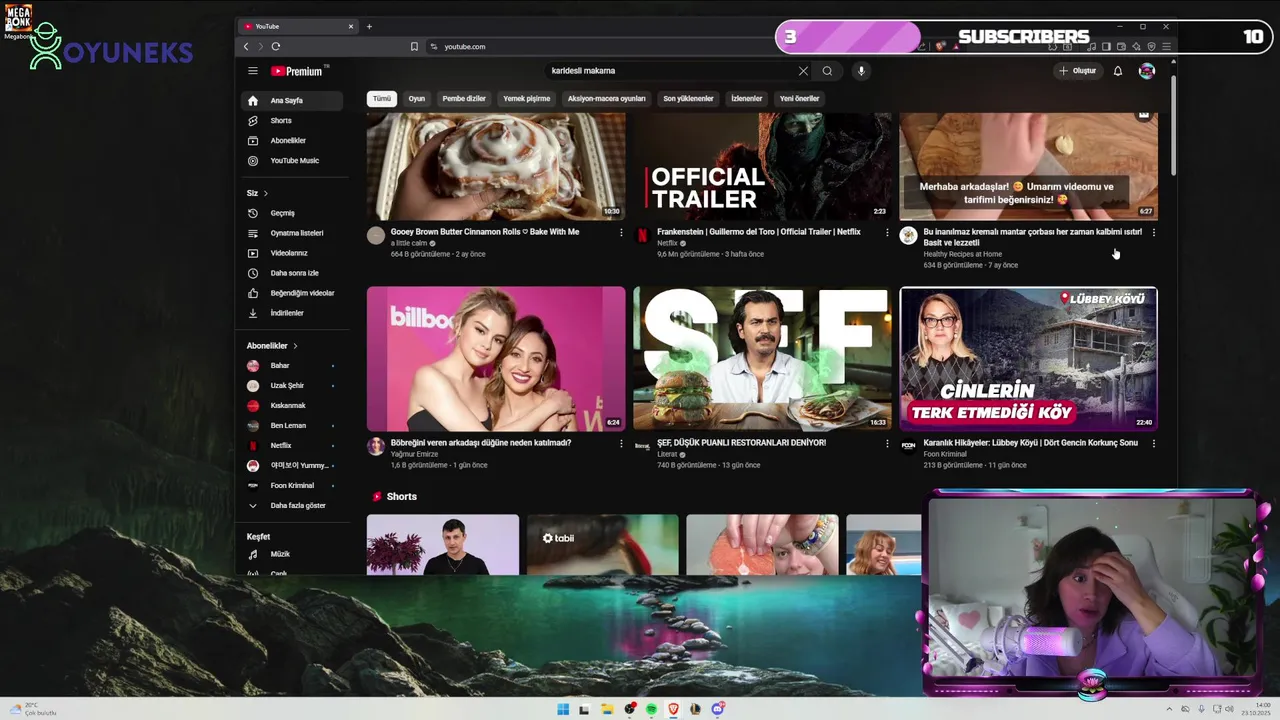Screen dimensions: 1280x720
Task: Open the tabii Shorts thumbnail
Action: click(x=603, y=545)
